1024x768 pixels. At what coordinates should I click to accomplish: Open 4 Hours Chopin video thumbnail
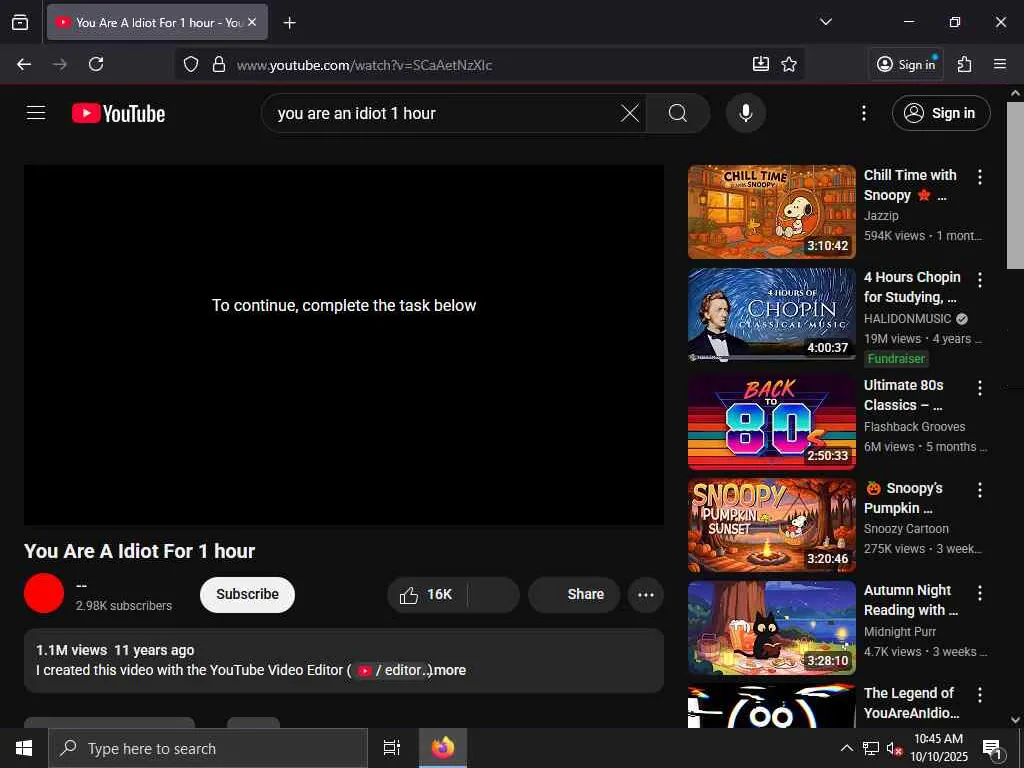(x=771, y=314)
